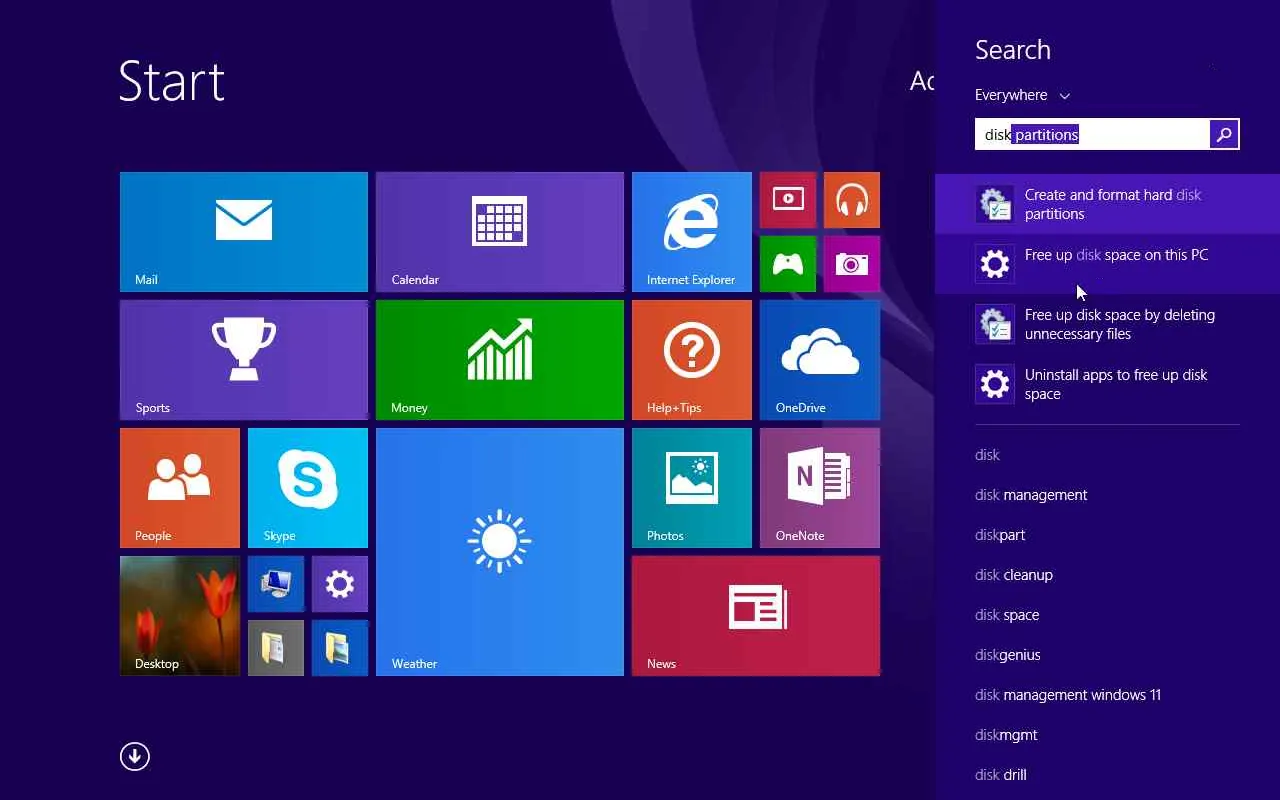This screenshot has height=800, width=1280.
Task: Switch to the Desktop tile
Action: [180, 616]
